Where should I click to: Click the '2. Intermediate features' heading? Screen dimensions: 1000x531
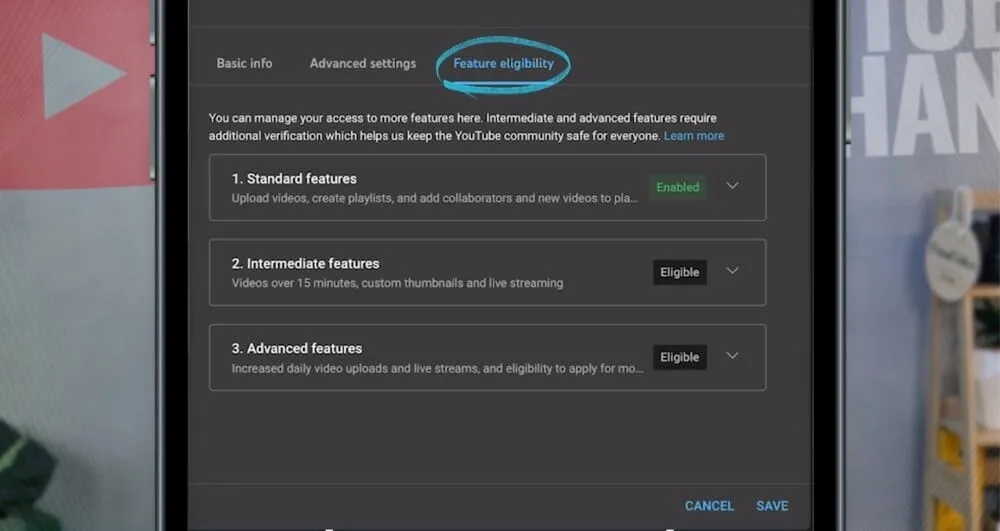(x=305, y=264)
